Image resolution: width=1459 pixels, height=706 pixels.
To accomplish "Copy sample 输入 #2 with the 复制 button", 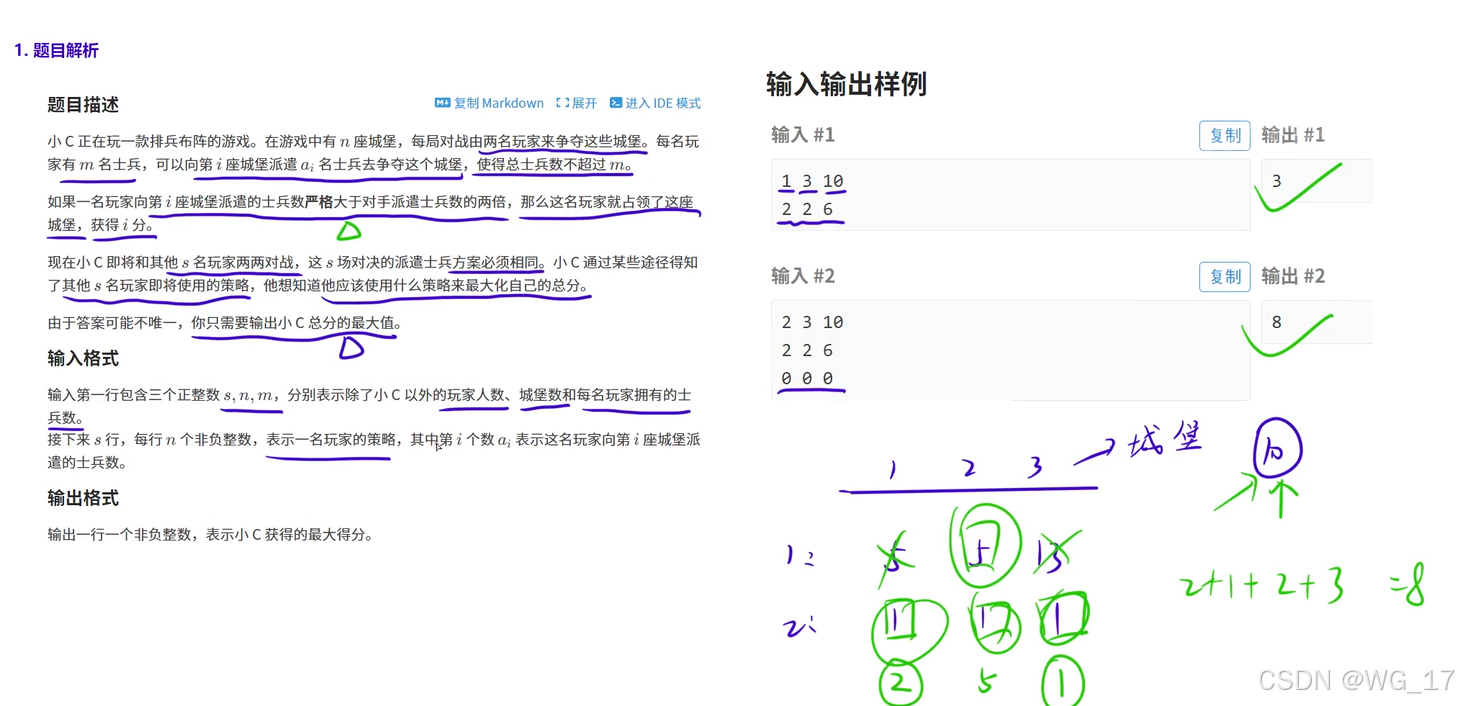I will [1224, 276].
